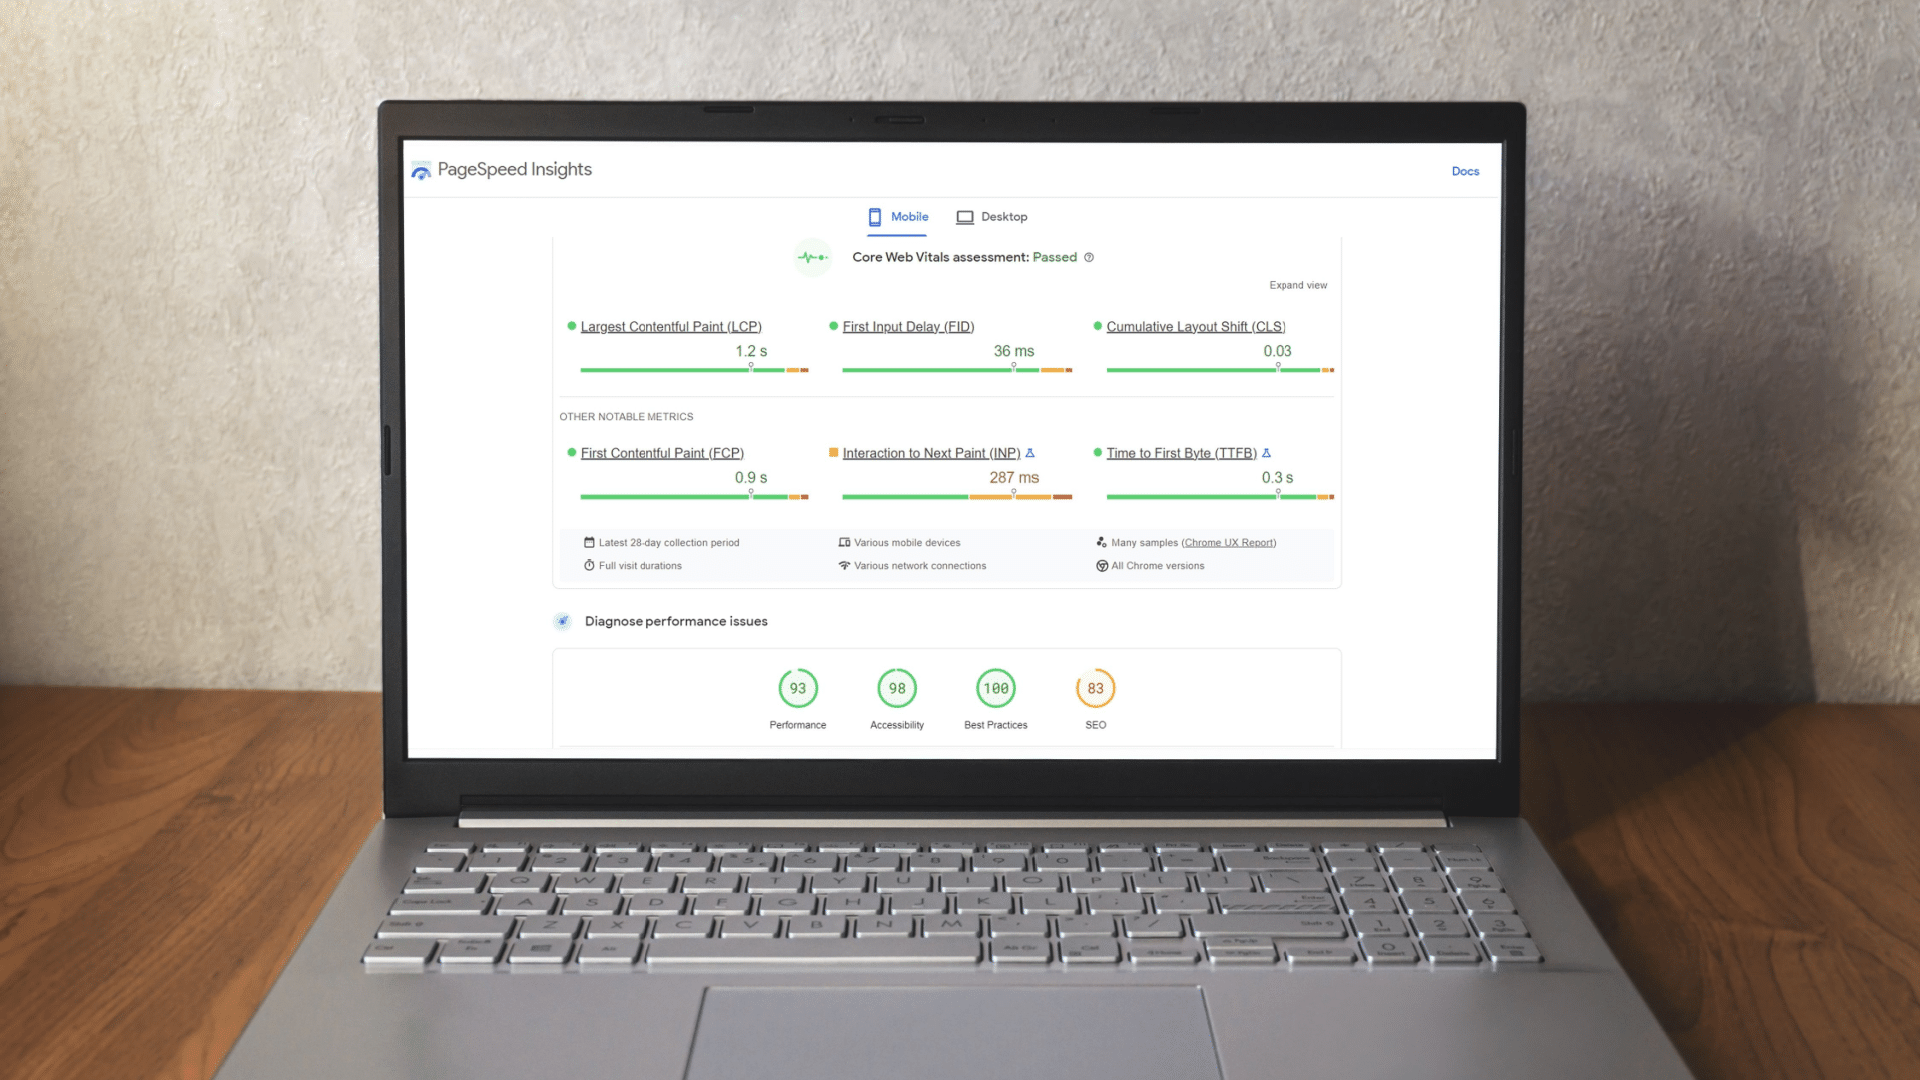Click the green status dot beside FCP
Viewport: 1920px width, 1080px height.
572,452
